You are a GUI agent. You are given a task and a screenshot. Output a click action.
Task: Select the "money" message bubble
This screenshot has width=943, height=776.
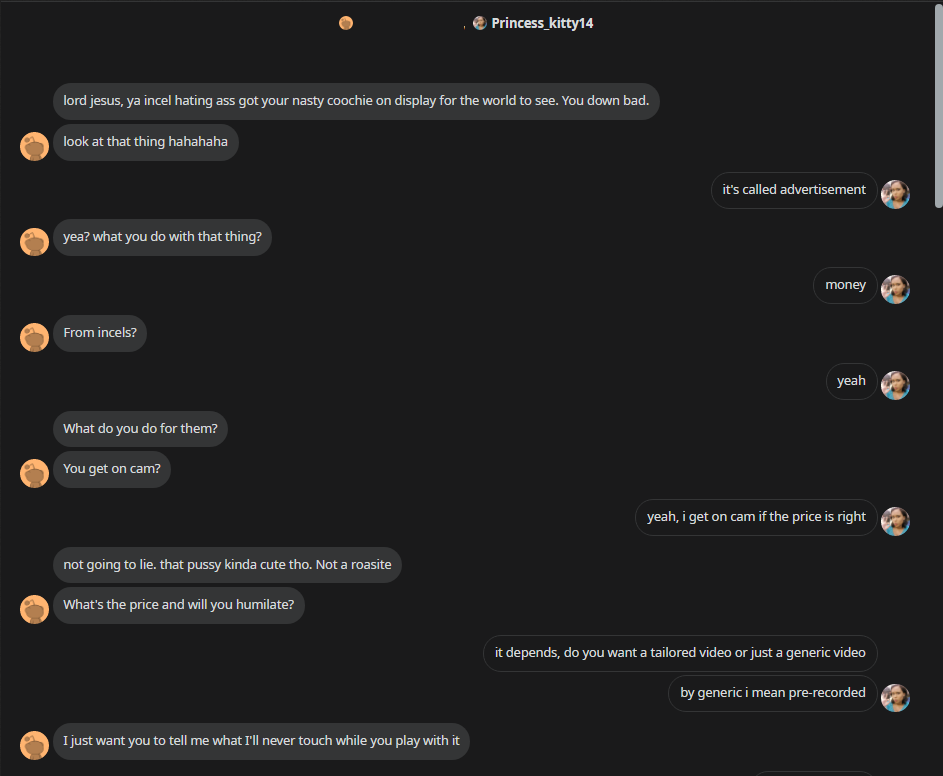(x=845, y=285)
